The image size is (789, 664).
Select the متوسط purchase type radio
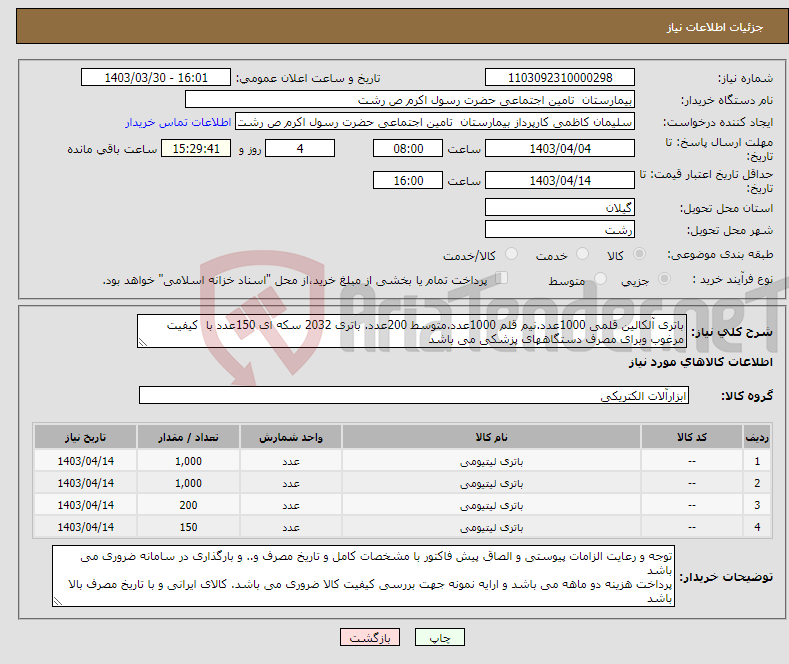600,279
